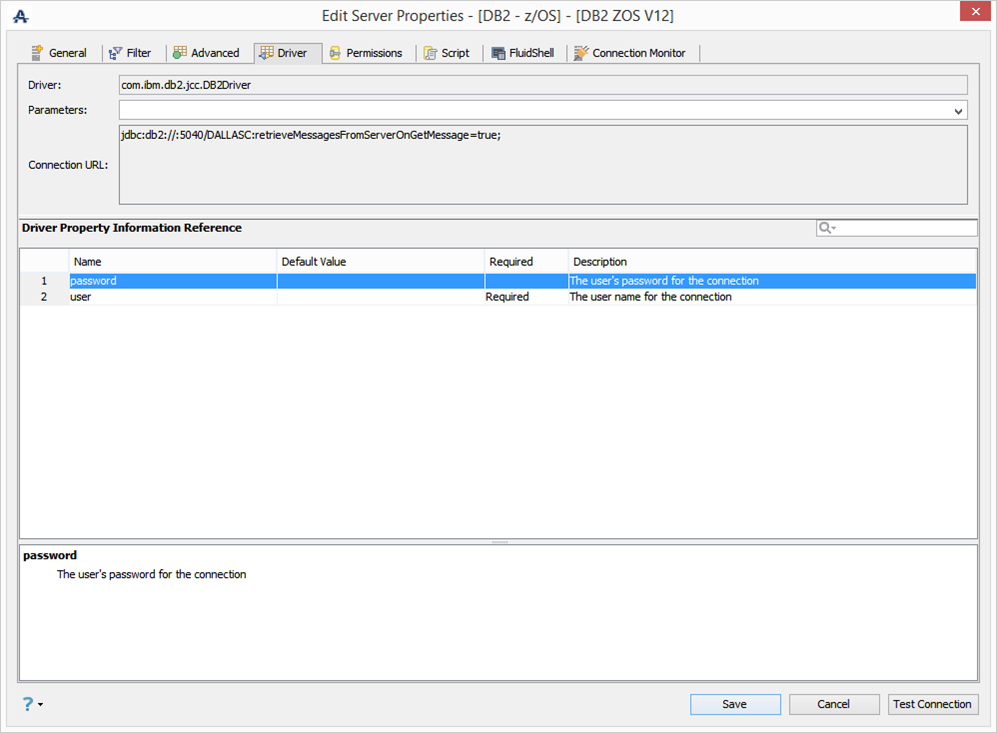The image size is (997, 733).
Task: Click the Driver tab icon
Action: click(x=266, y=53)
